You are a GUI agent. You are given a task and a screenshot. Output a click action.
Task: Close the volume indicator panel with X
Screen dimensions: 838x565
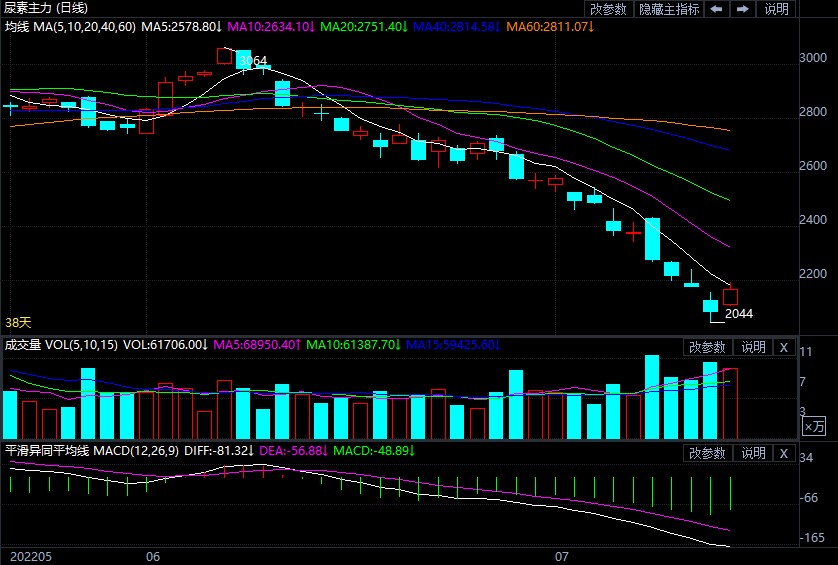783,347
